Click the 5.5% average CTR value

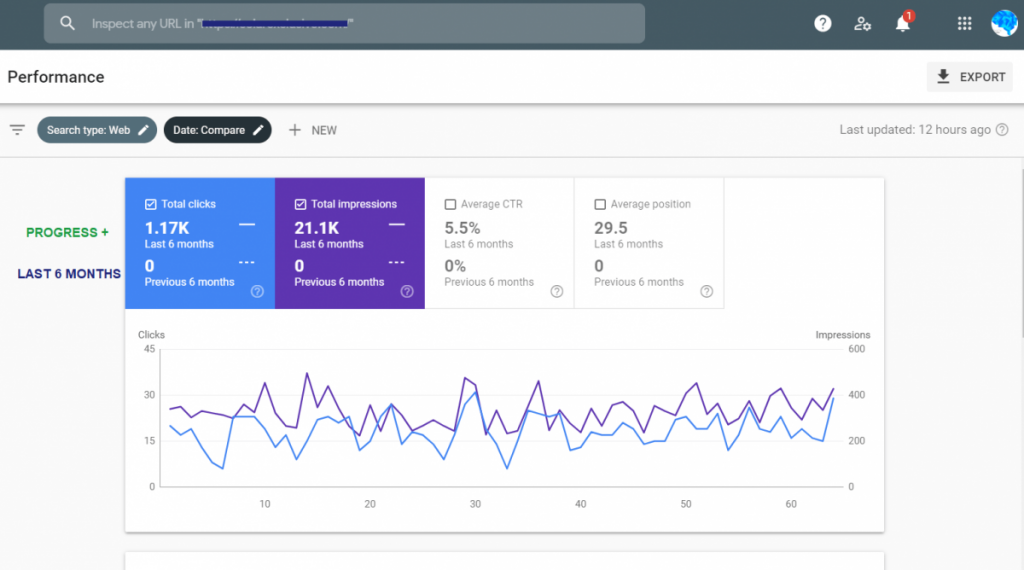click(x=462, y=228)
